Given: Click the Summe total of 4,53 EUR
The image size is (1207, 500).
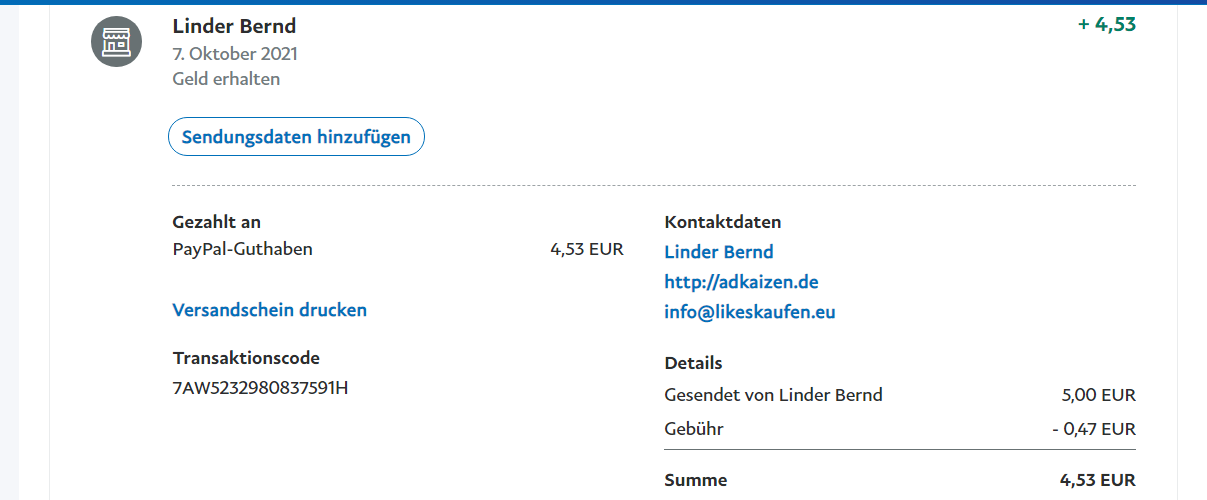Looking at the screenshot, I should 1098,481.
